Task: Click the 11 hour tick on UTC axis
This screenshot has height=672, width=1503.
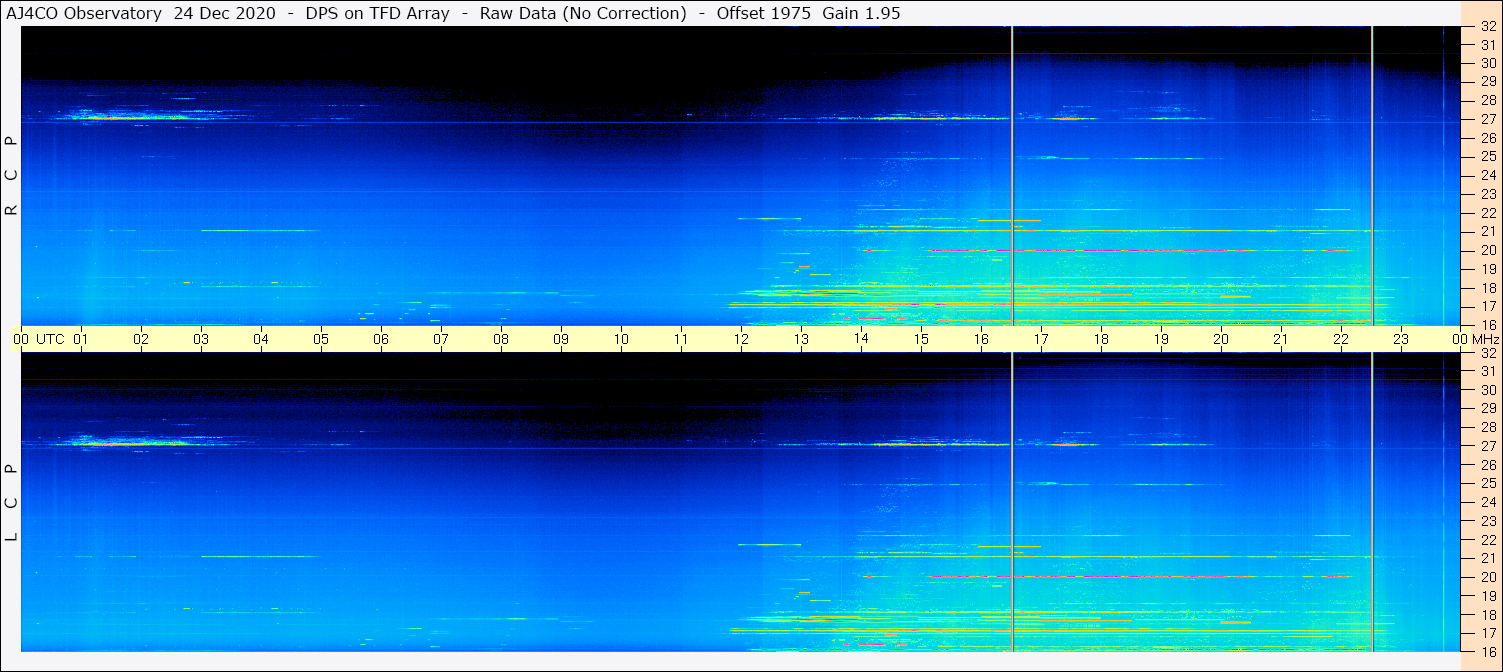Action: coord(681,339)
